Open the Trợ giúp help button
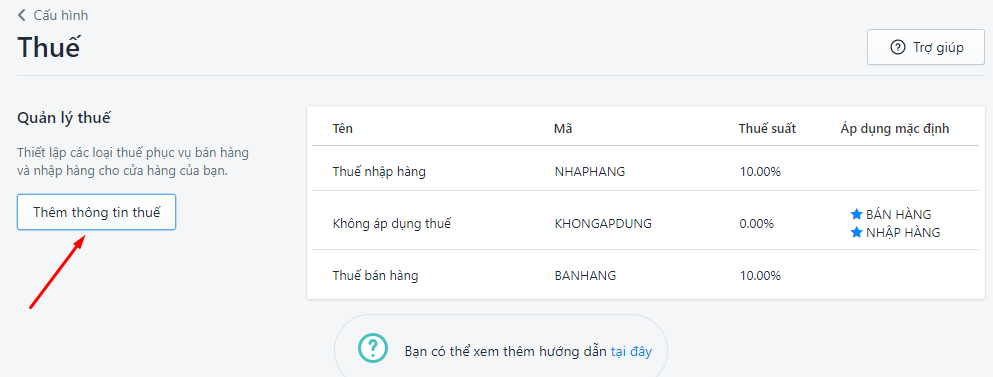Viewport: 993px width, 377px height. (x=925, y=48)
